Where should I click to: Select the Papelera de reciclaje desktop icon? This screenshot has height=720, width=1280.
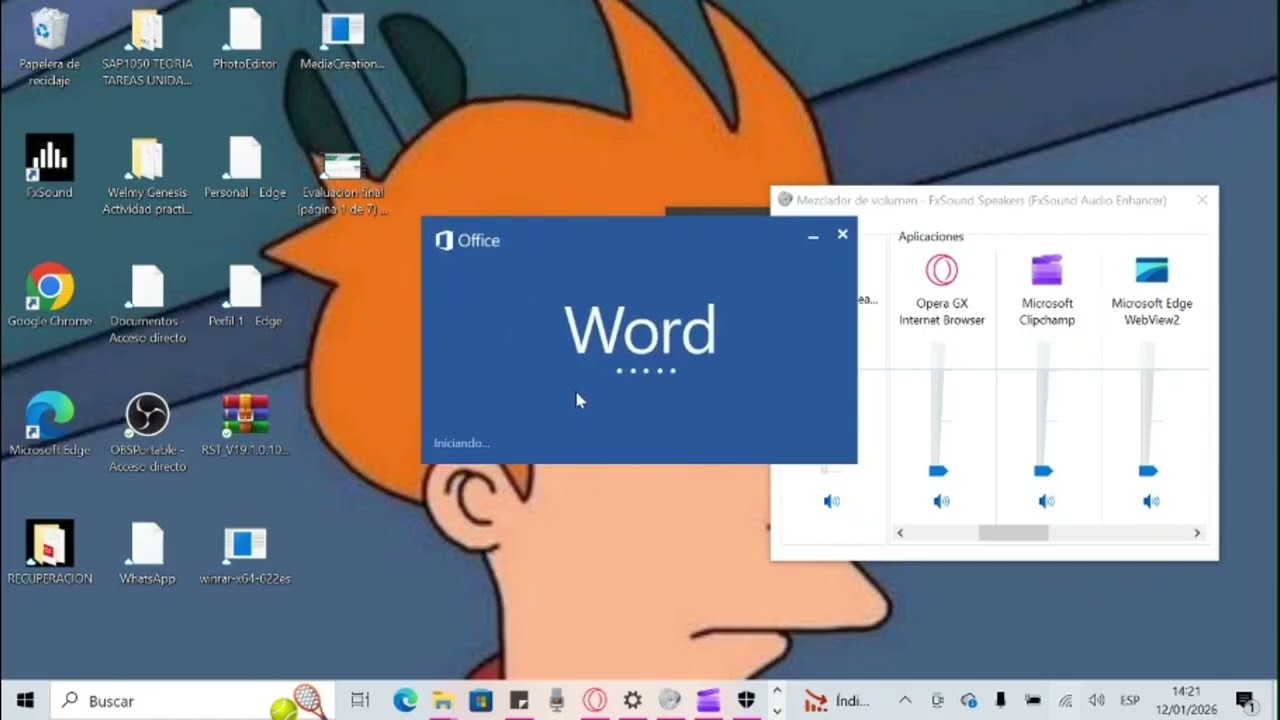point(49,47)
